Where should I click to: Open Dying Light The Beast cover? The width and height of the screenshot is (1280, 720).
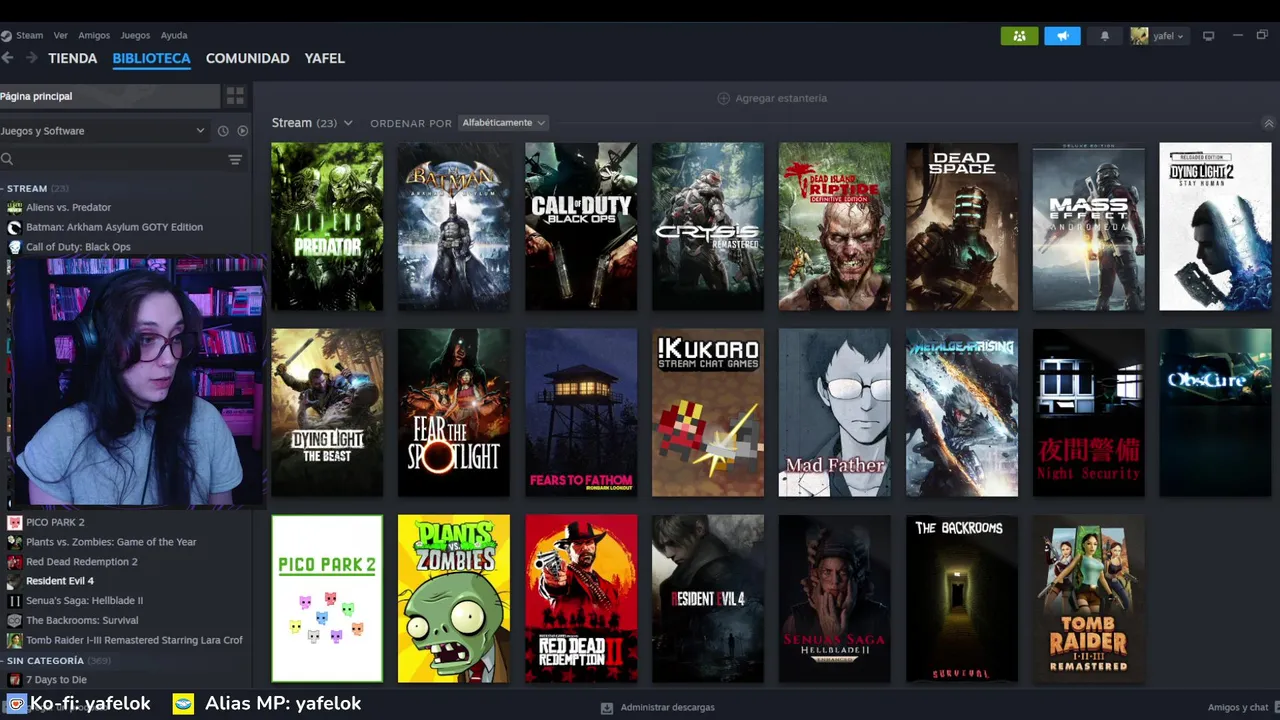327,412
